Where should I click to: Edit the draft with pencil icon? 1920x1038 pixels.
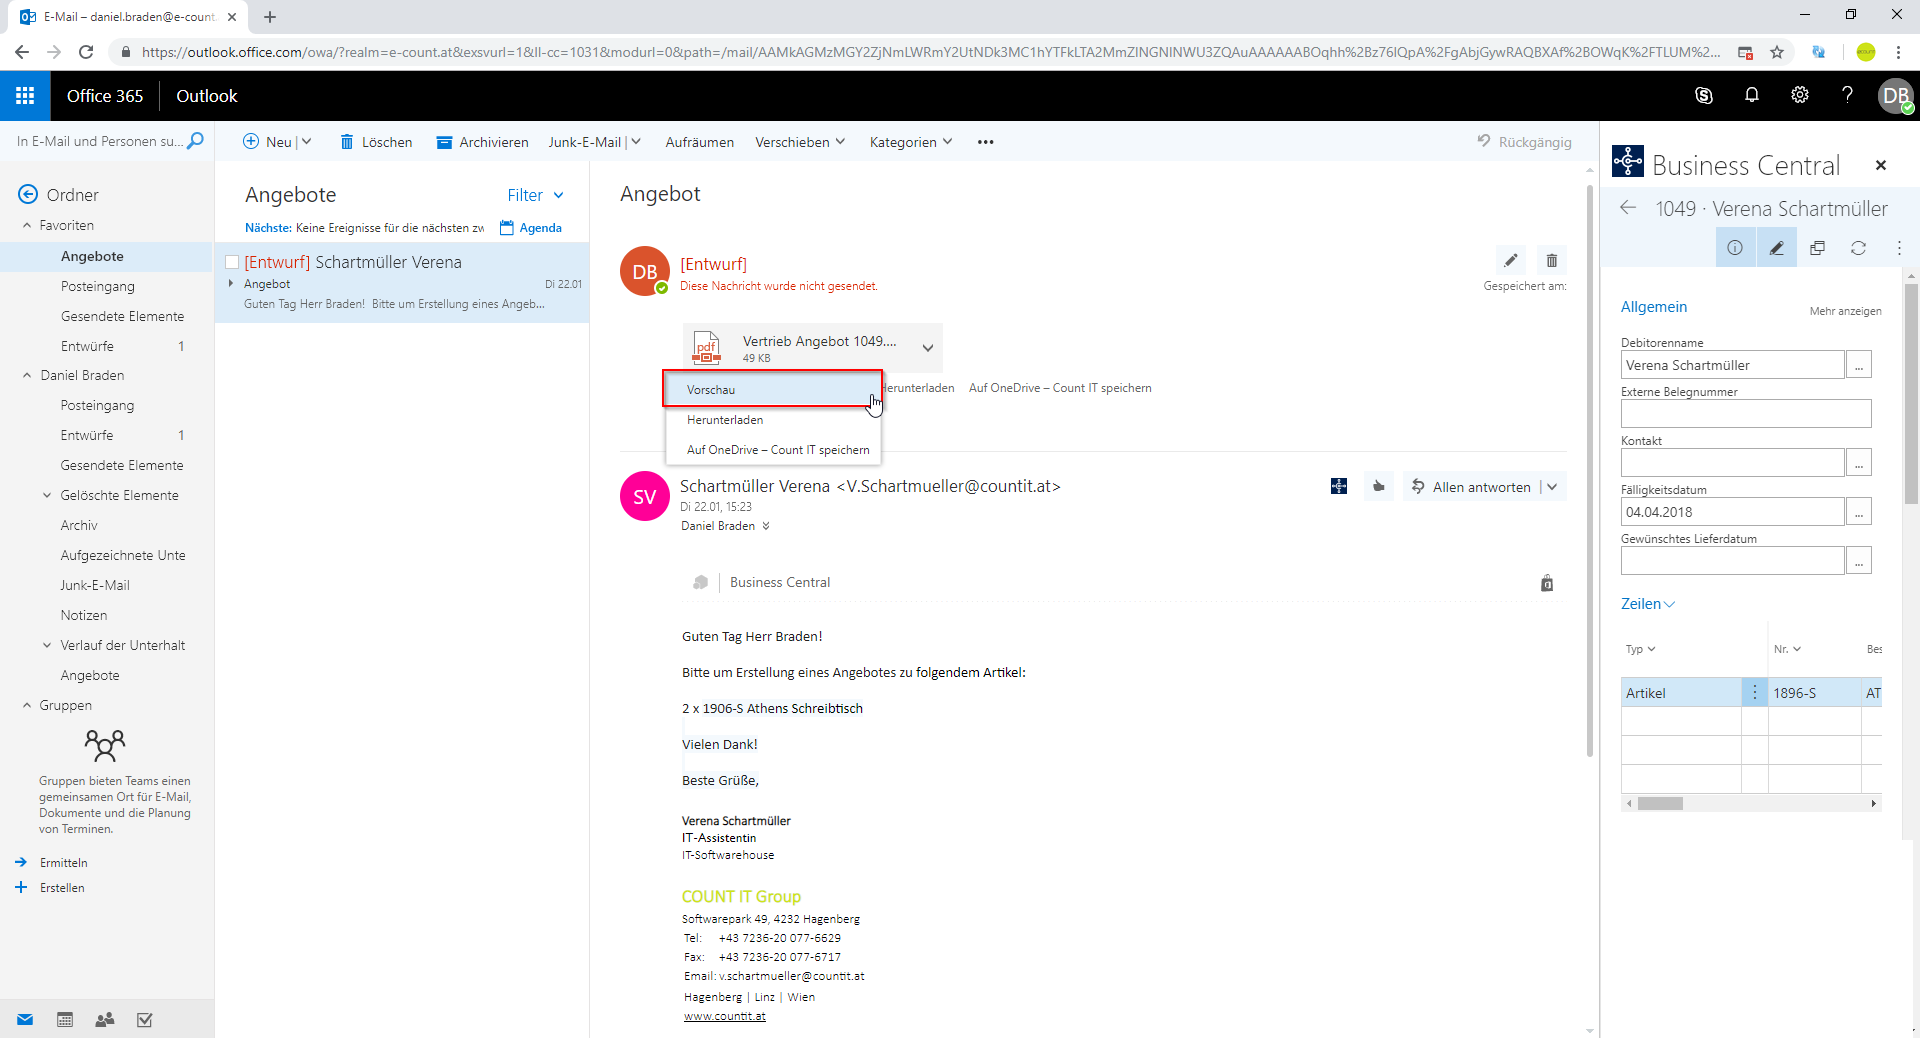(x=1511, y=261)
